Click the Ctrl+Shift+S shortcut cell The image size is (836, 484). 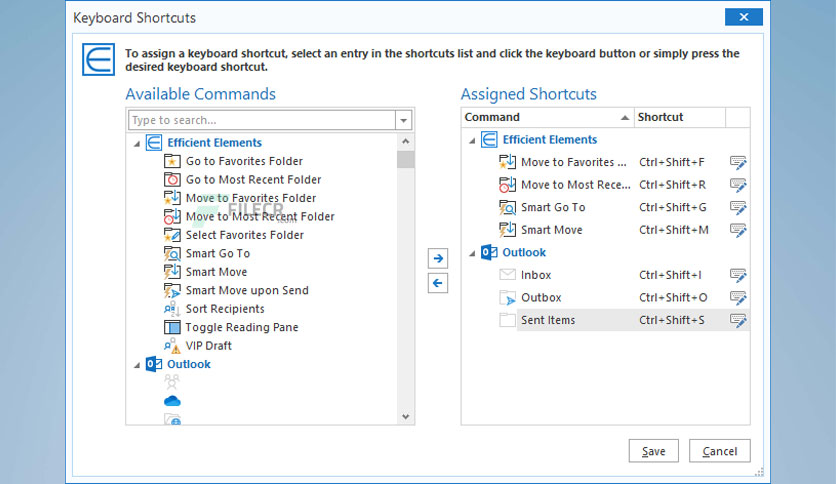click(x=672, y=320)
